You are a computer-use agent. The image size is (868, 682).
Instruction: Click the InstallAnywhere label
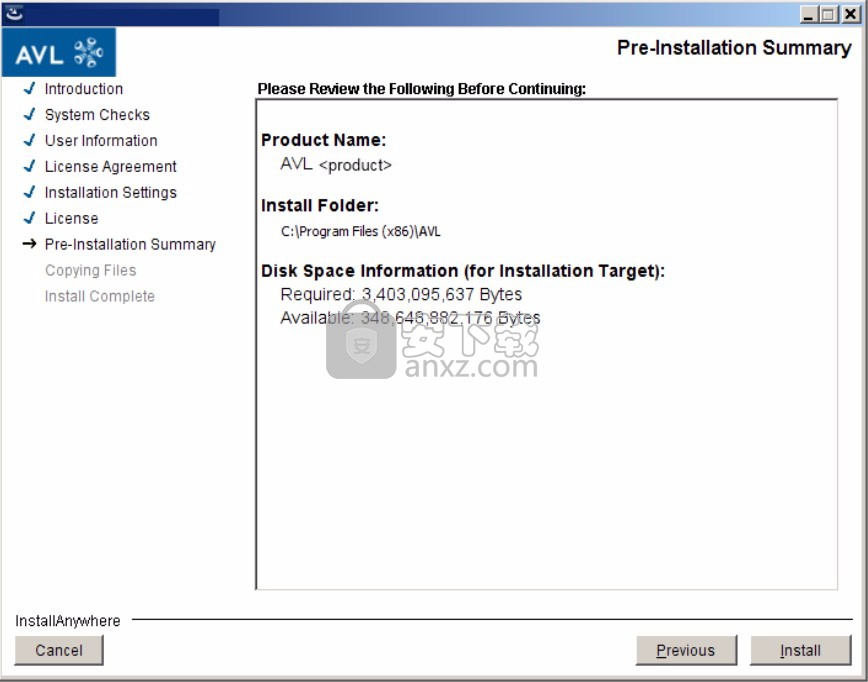[68, 621]
